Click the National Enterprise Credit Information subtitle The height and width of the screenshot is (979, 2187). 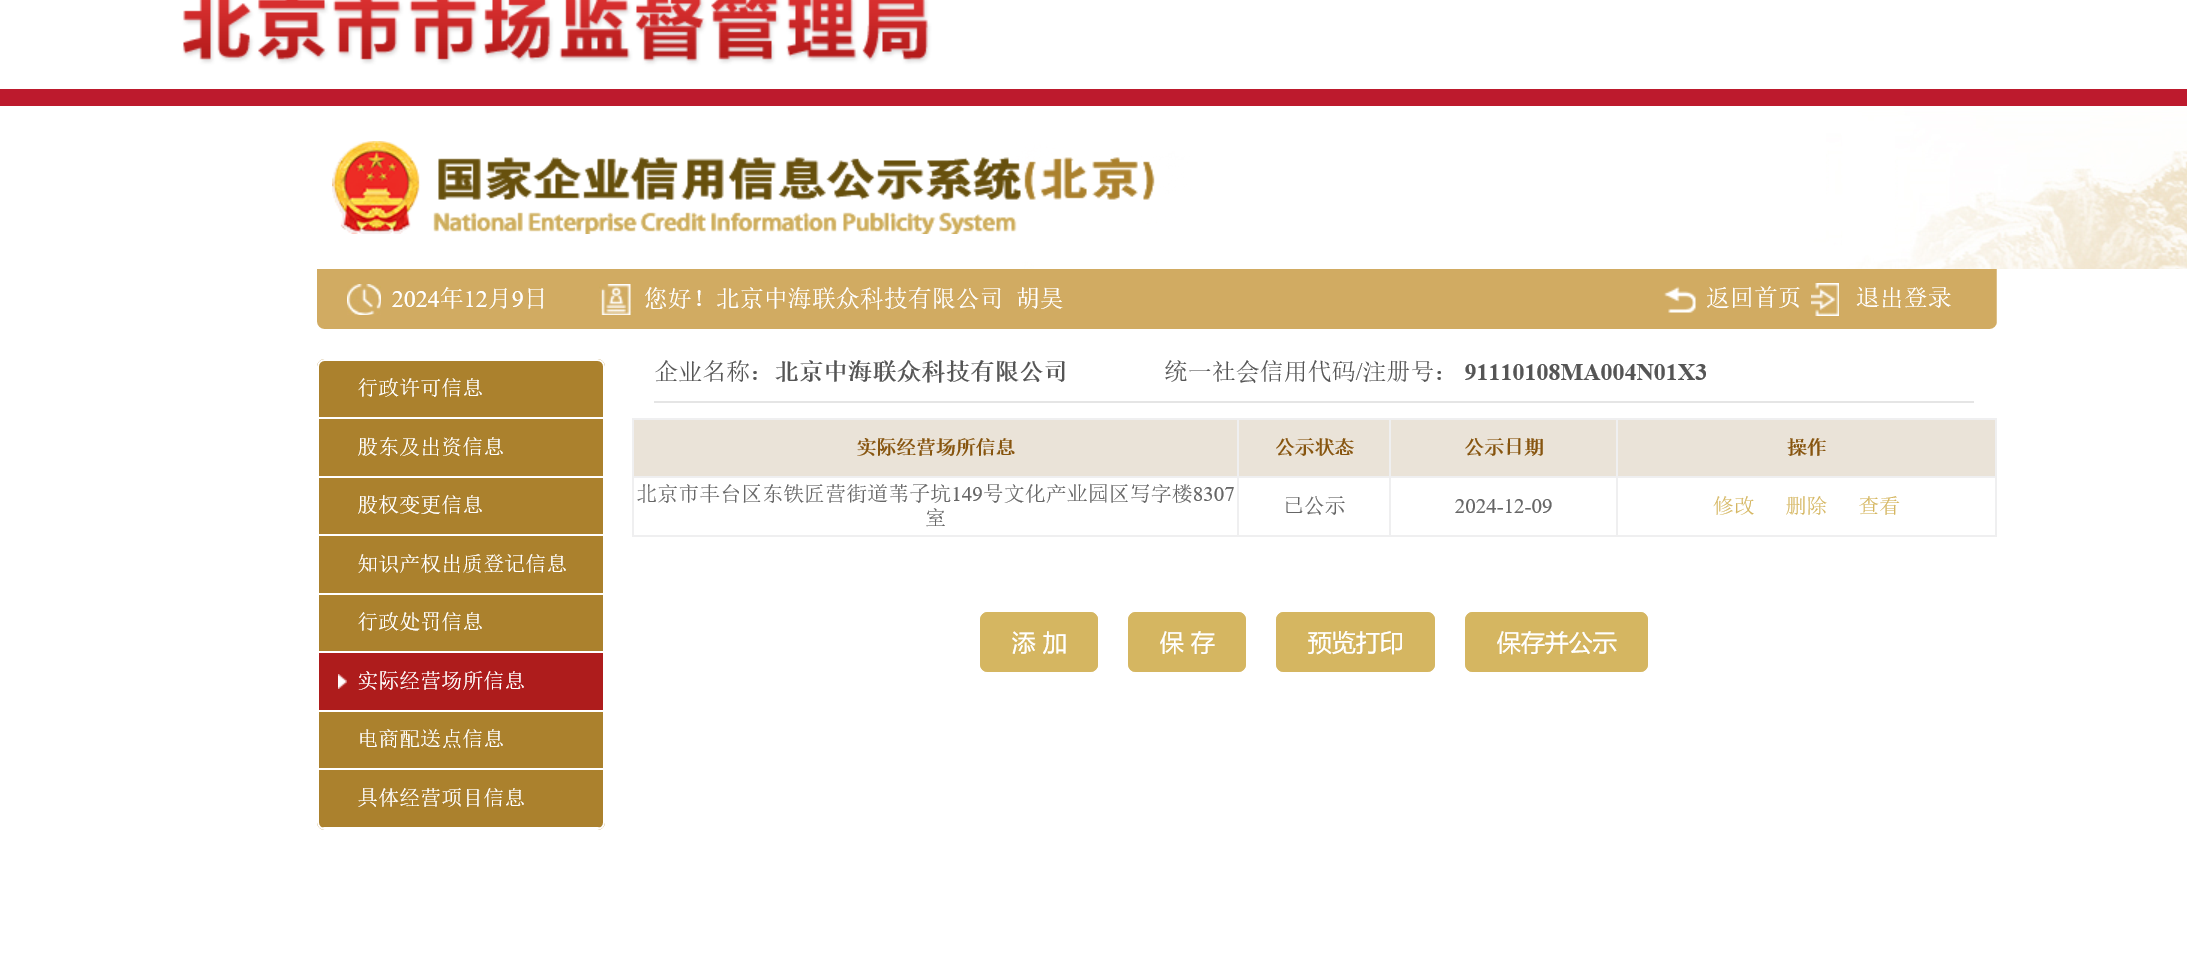724,222
